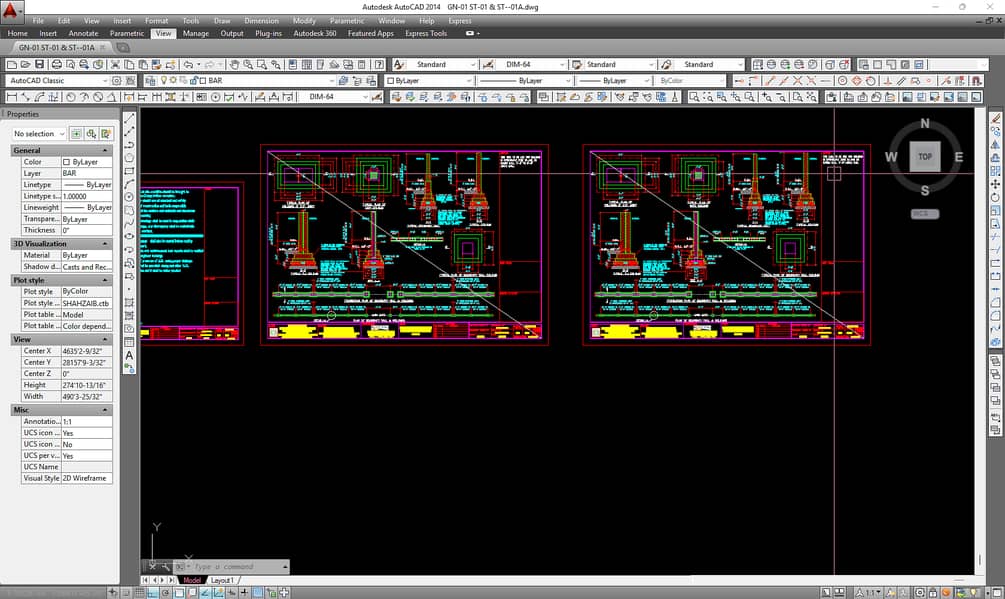Open the BAR layer dropdown

tap(331, 81)
